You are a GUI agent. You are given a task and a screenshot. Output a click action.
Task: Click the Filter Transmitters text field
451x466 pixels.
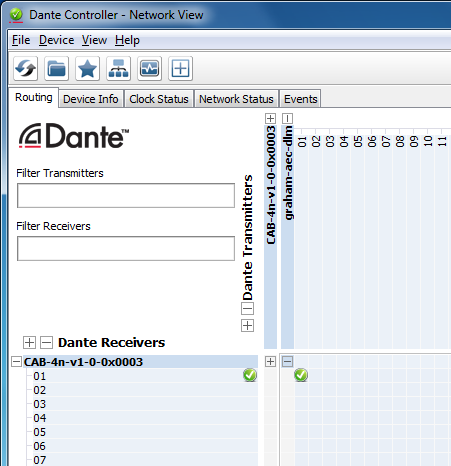126,195
